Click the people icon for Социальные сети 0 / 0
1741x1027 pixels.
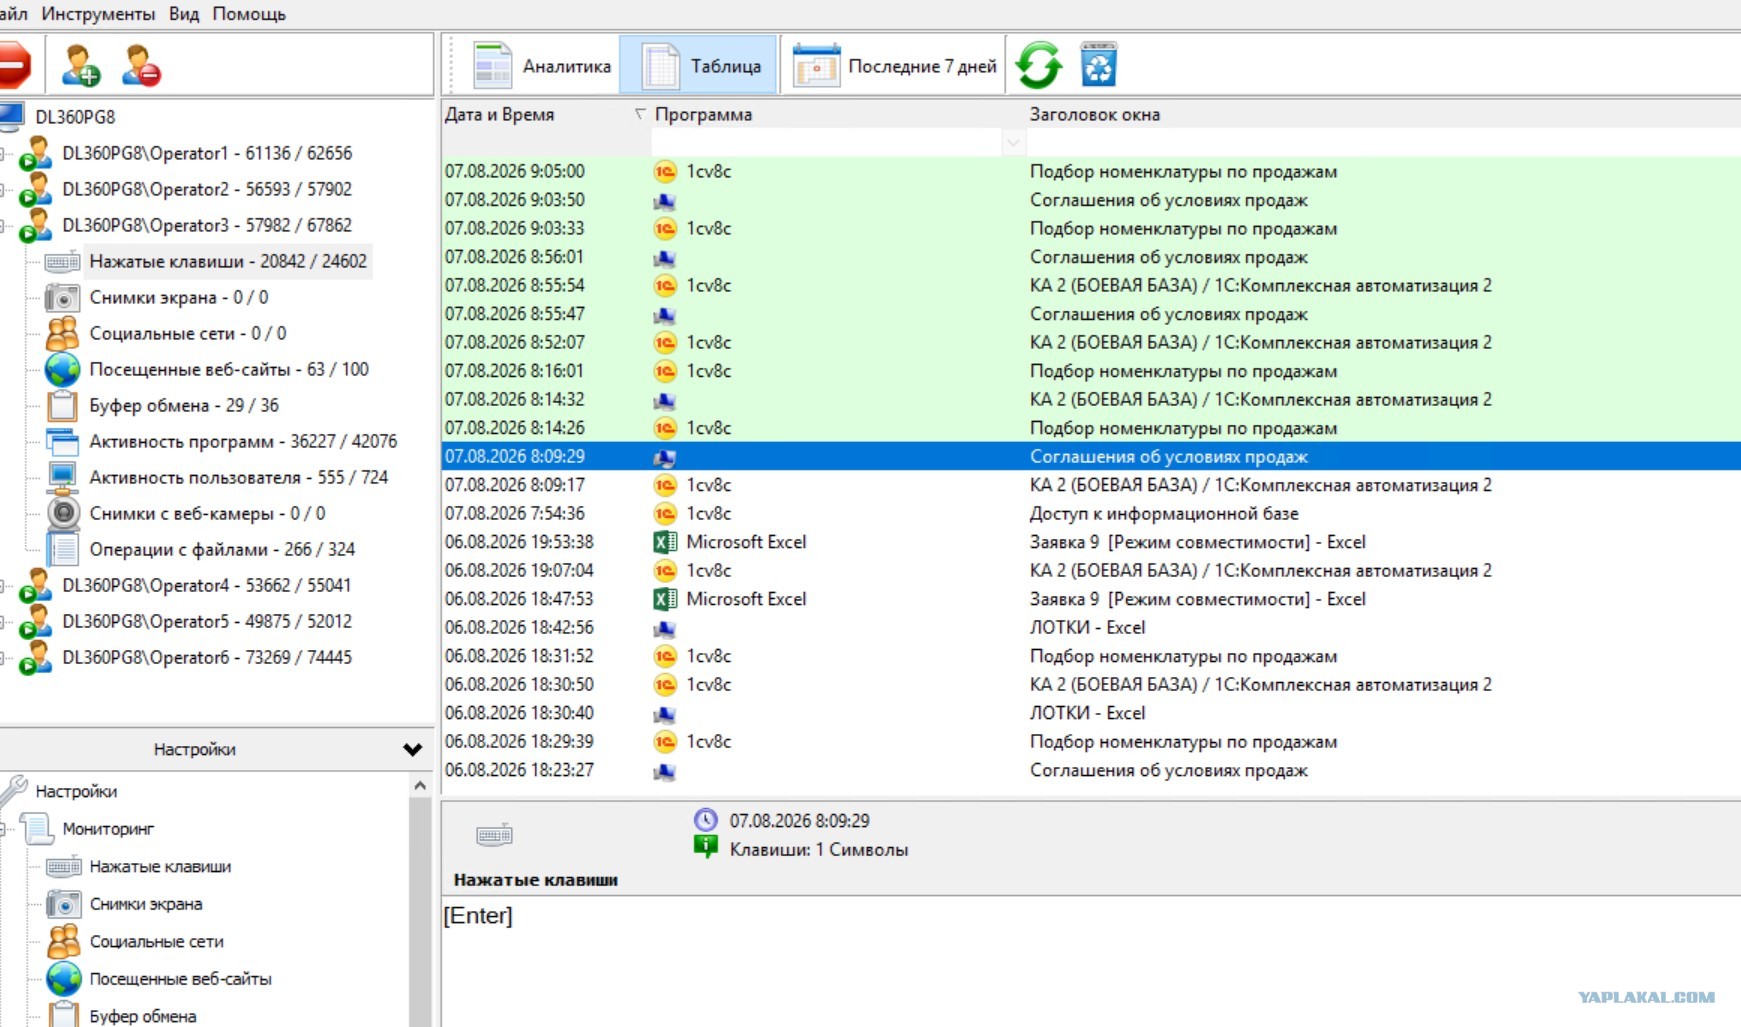(62, 333)
